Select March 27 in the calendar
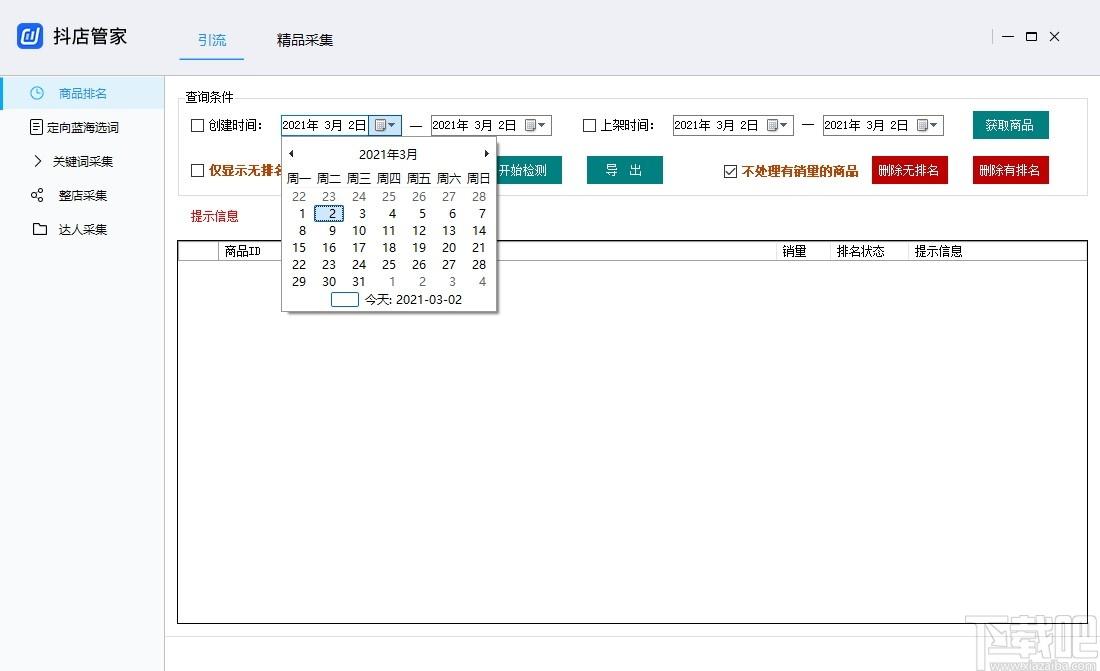This screenshot has height=671, width=1100. (x=449, y=265)
